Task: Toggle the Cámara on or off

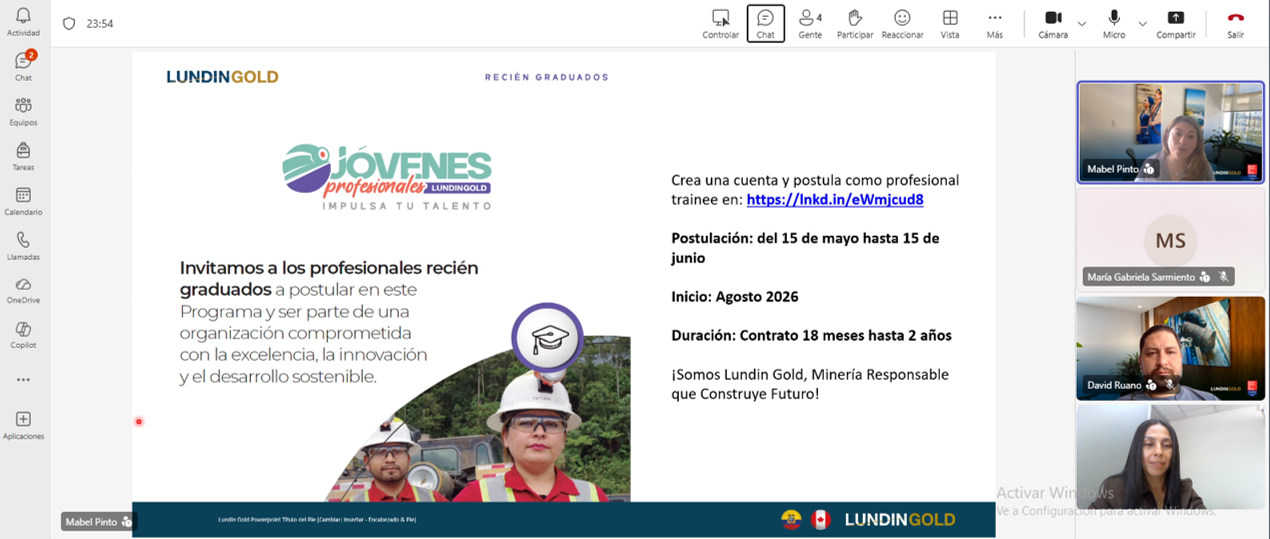Action: [1053, 24]
